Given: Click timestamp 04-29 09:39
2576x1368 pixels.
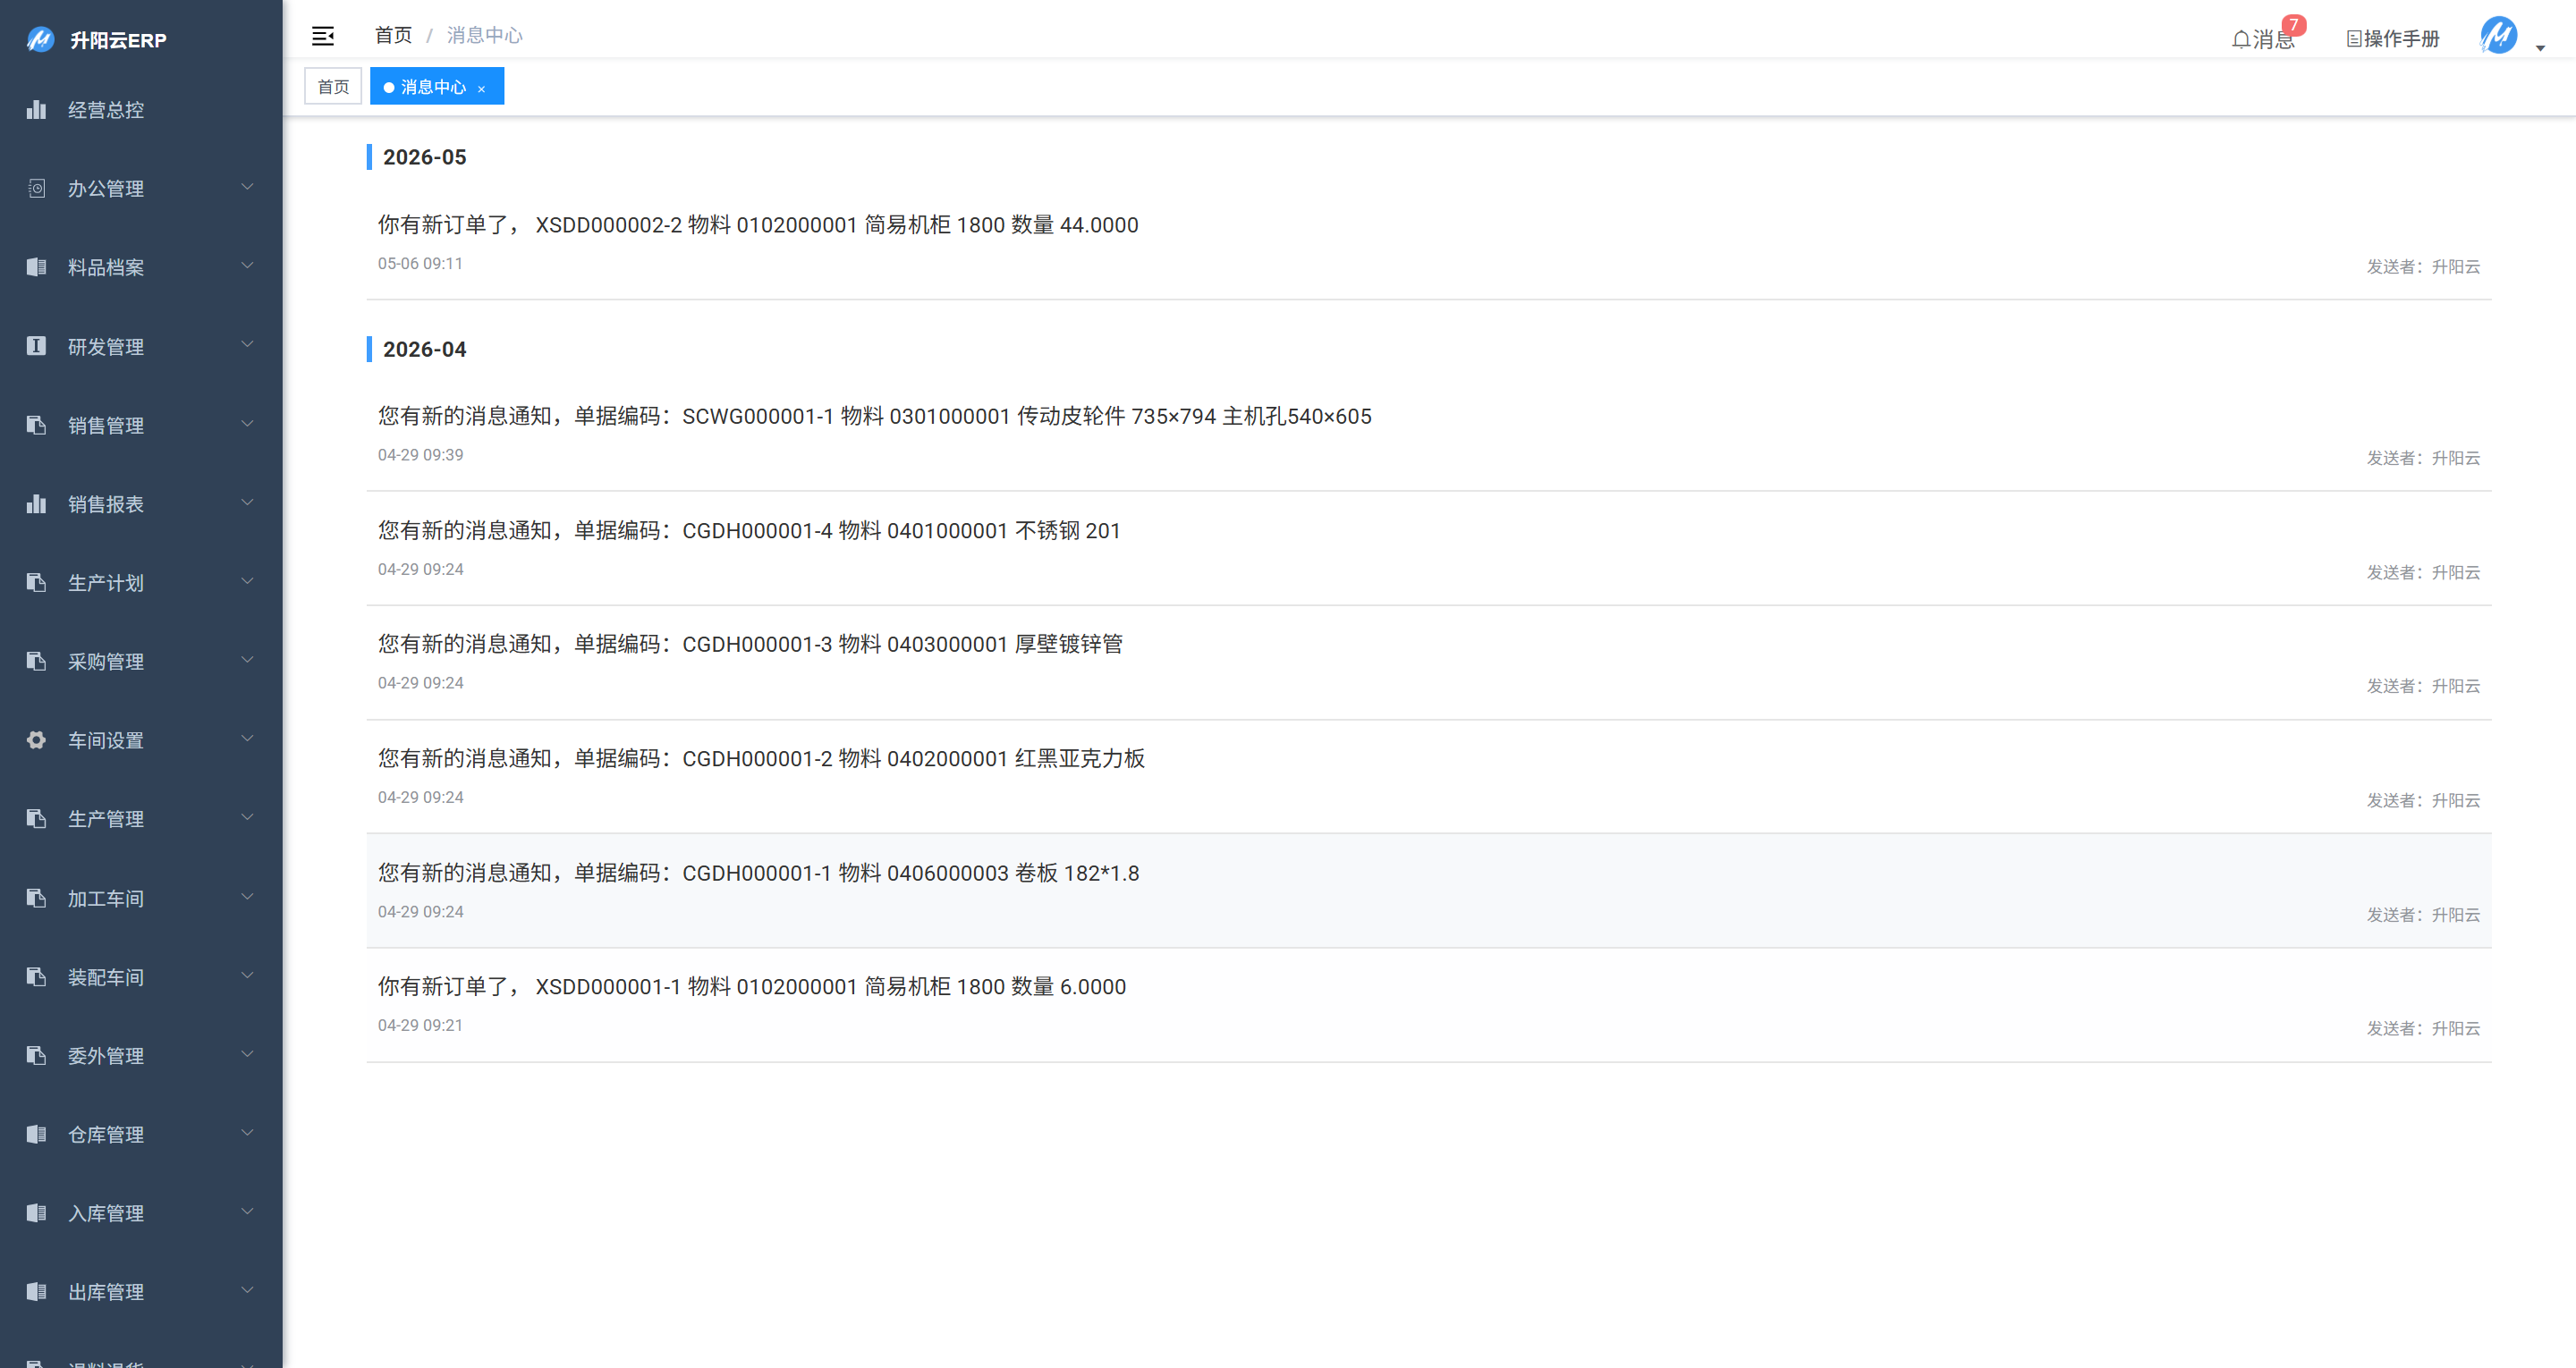Looking at the screenshot, I should (420, 455).
